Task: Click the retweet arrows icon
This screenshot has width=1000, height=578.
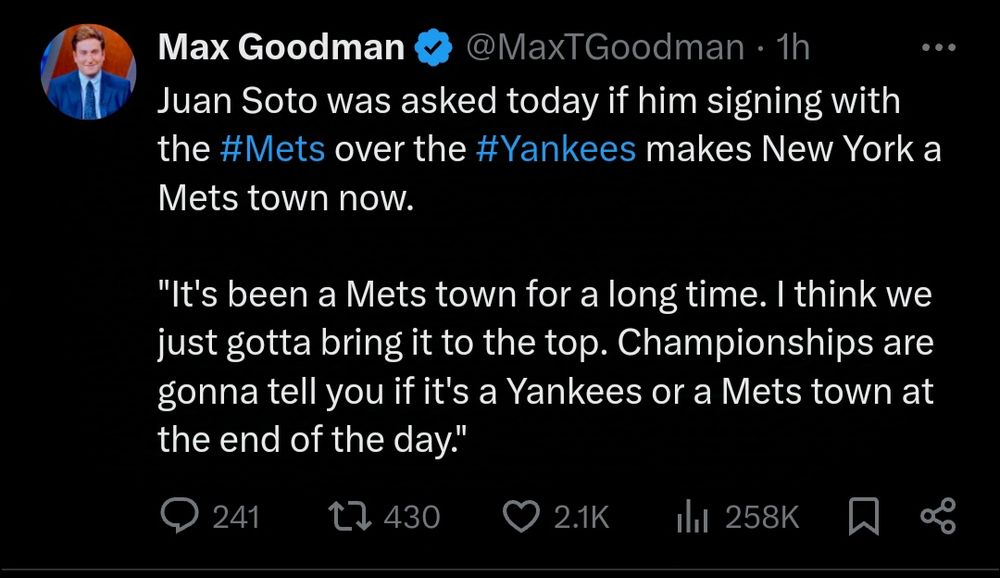Action: point(350,516)
